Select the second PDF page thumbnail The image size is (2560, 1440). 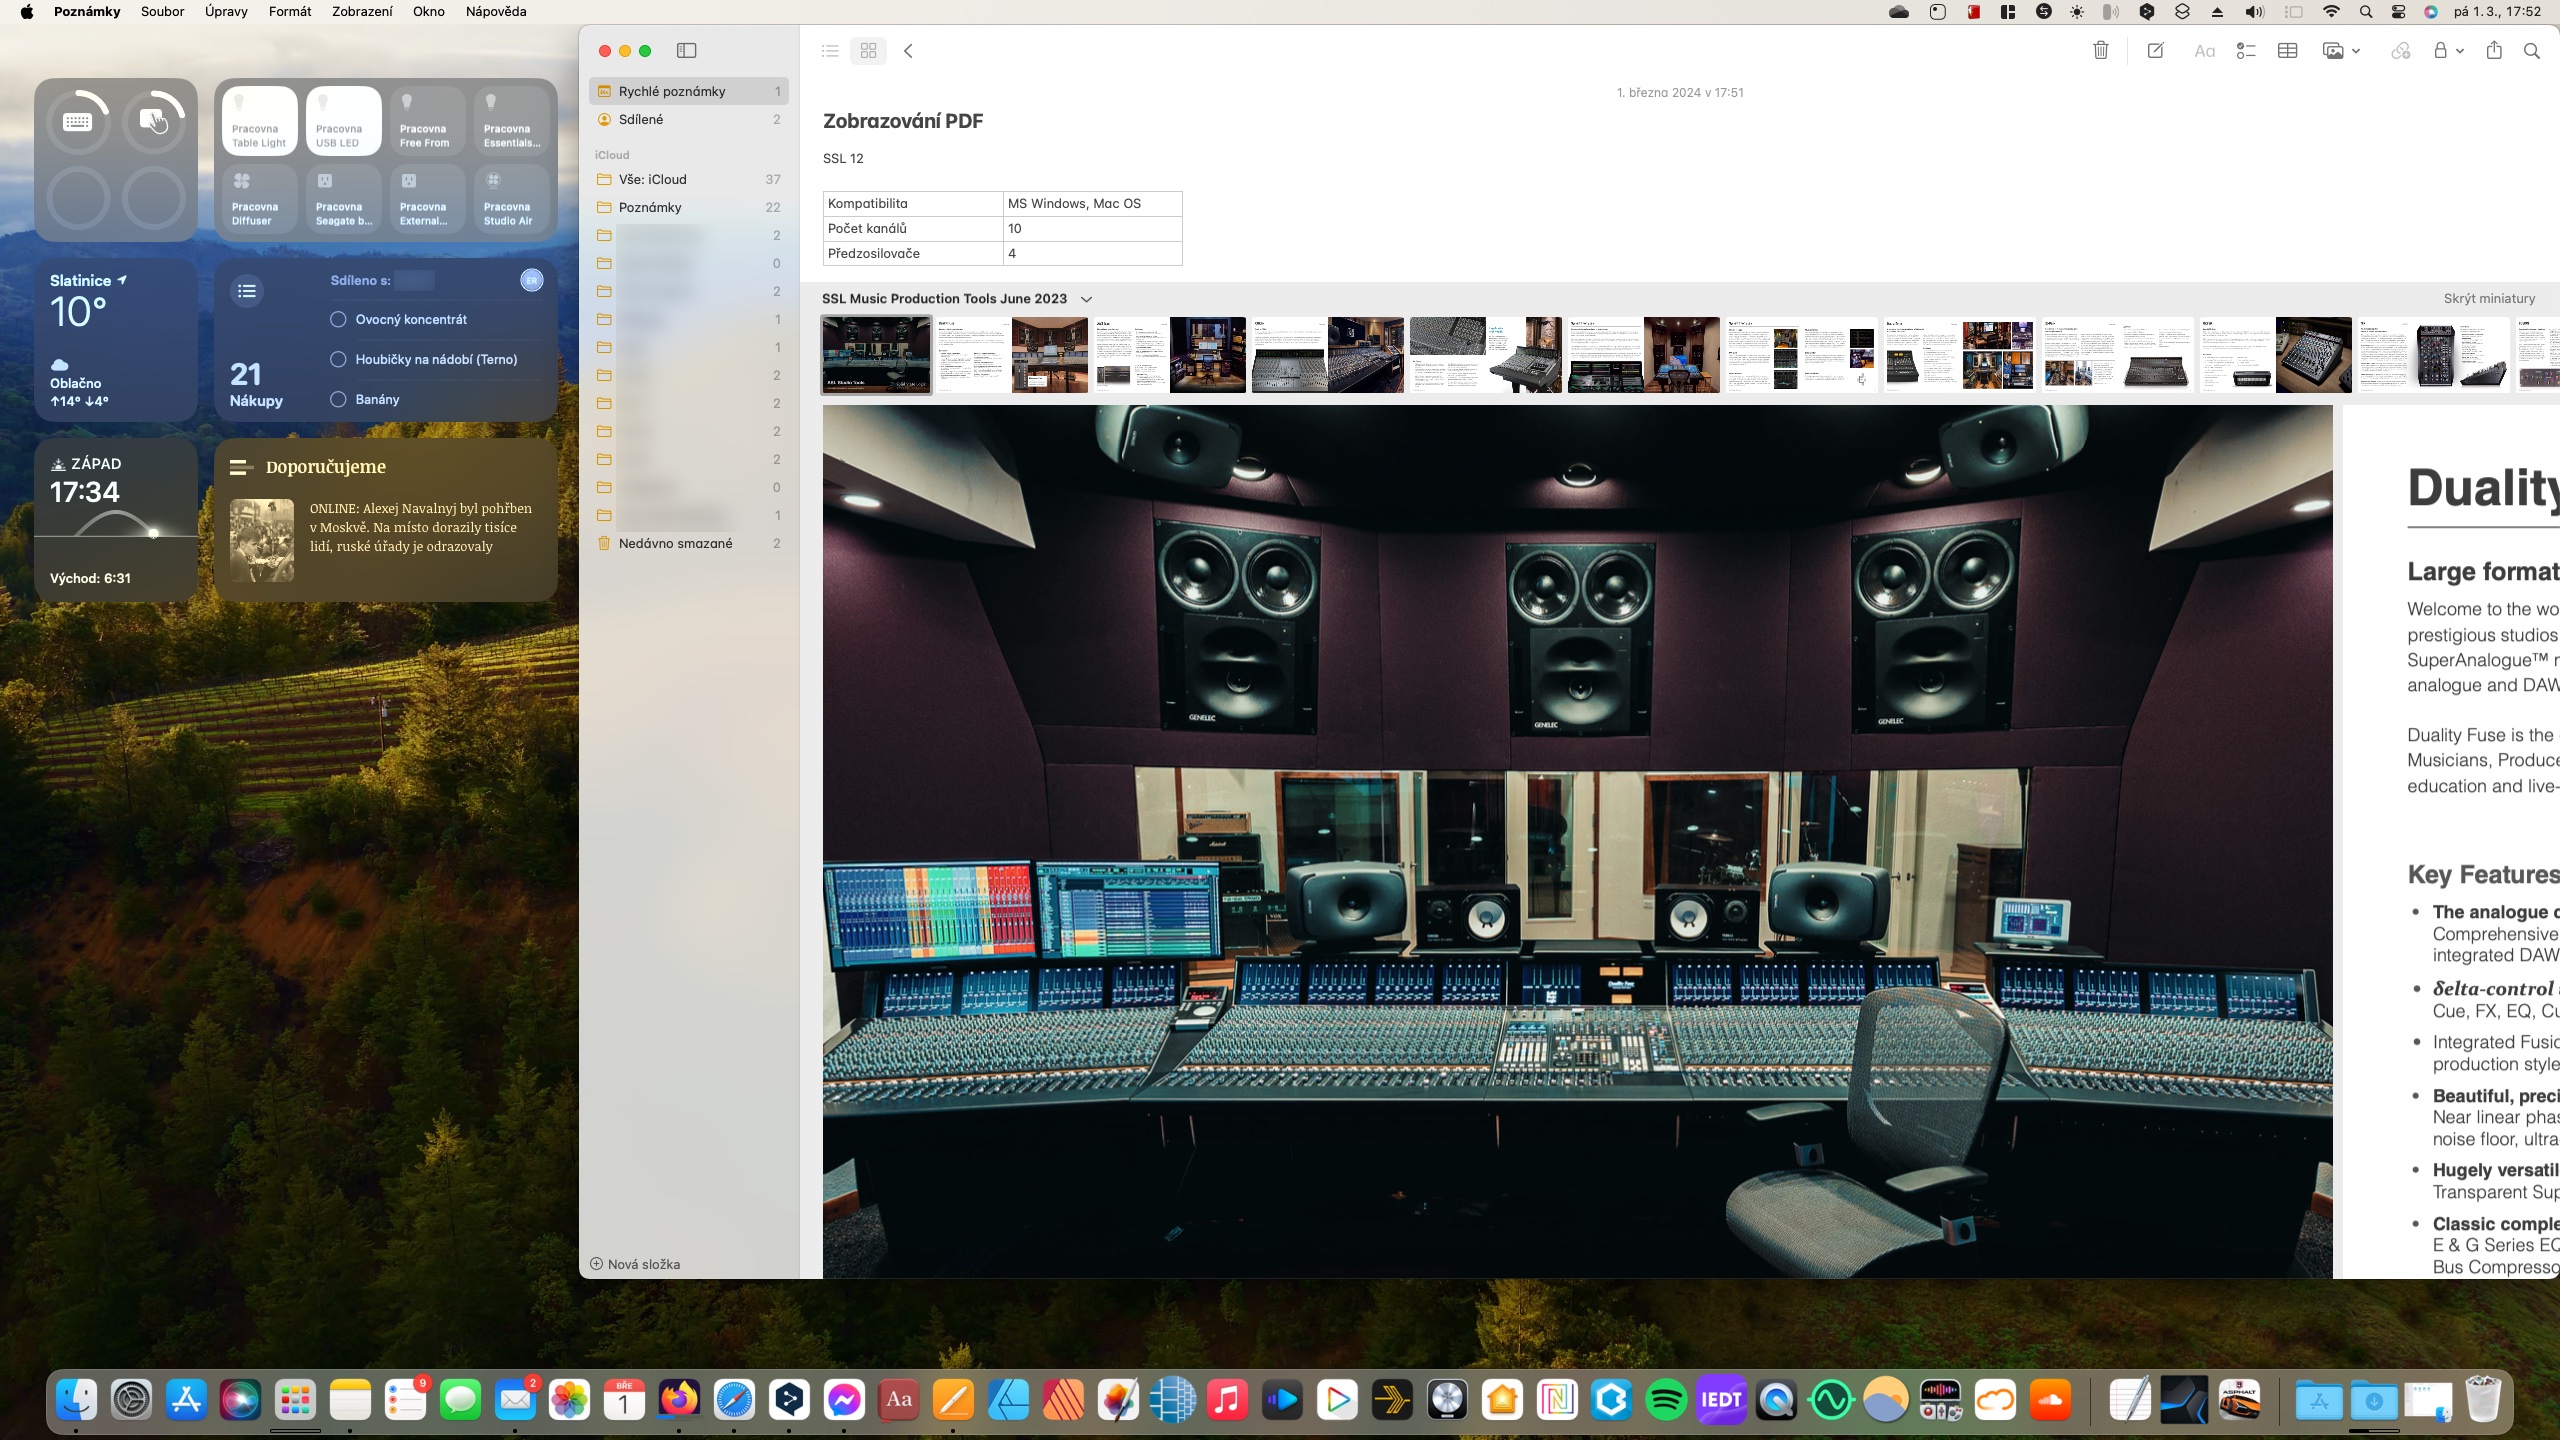(x=1012, y=355)
